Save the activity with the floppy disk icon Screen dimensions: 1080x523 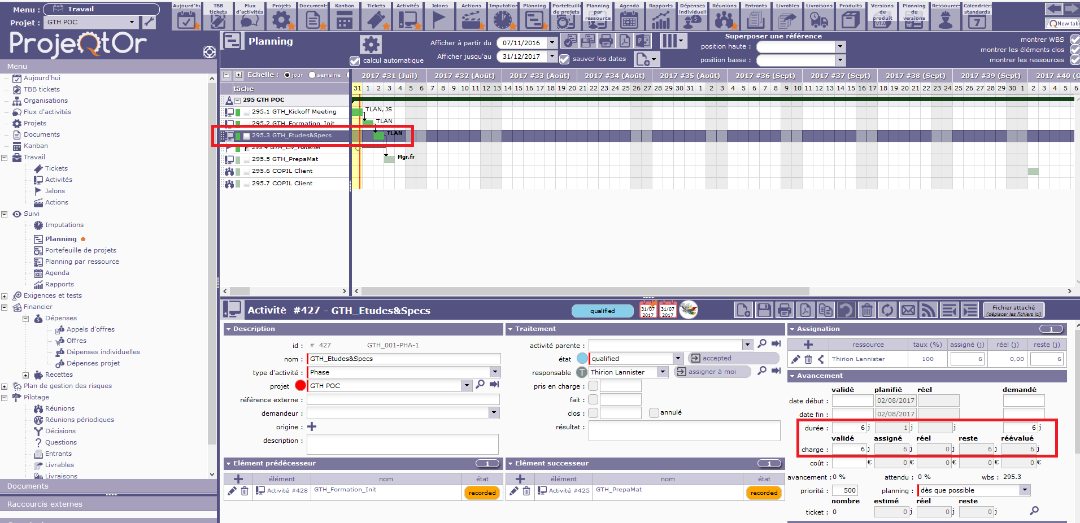click(x=764, y=310)
